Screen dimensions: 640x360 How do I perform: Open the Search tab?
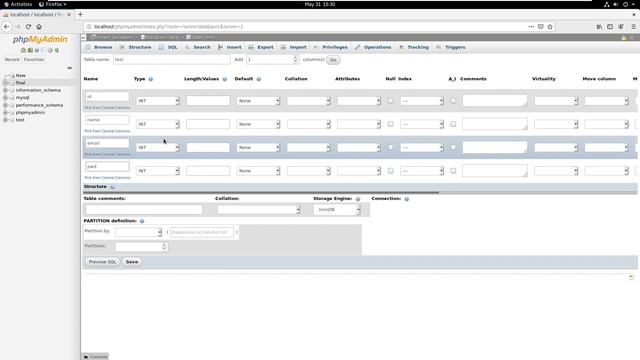coord(198,47)
